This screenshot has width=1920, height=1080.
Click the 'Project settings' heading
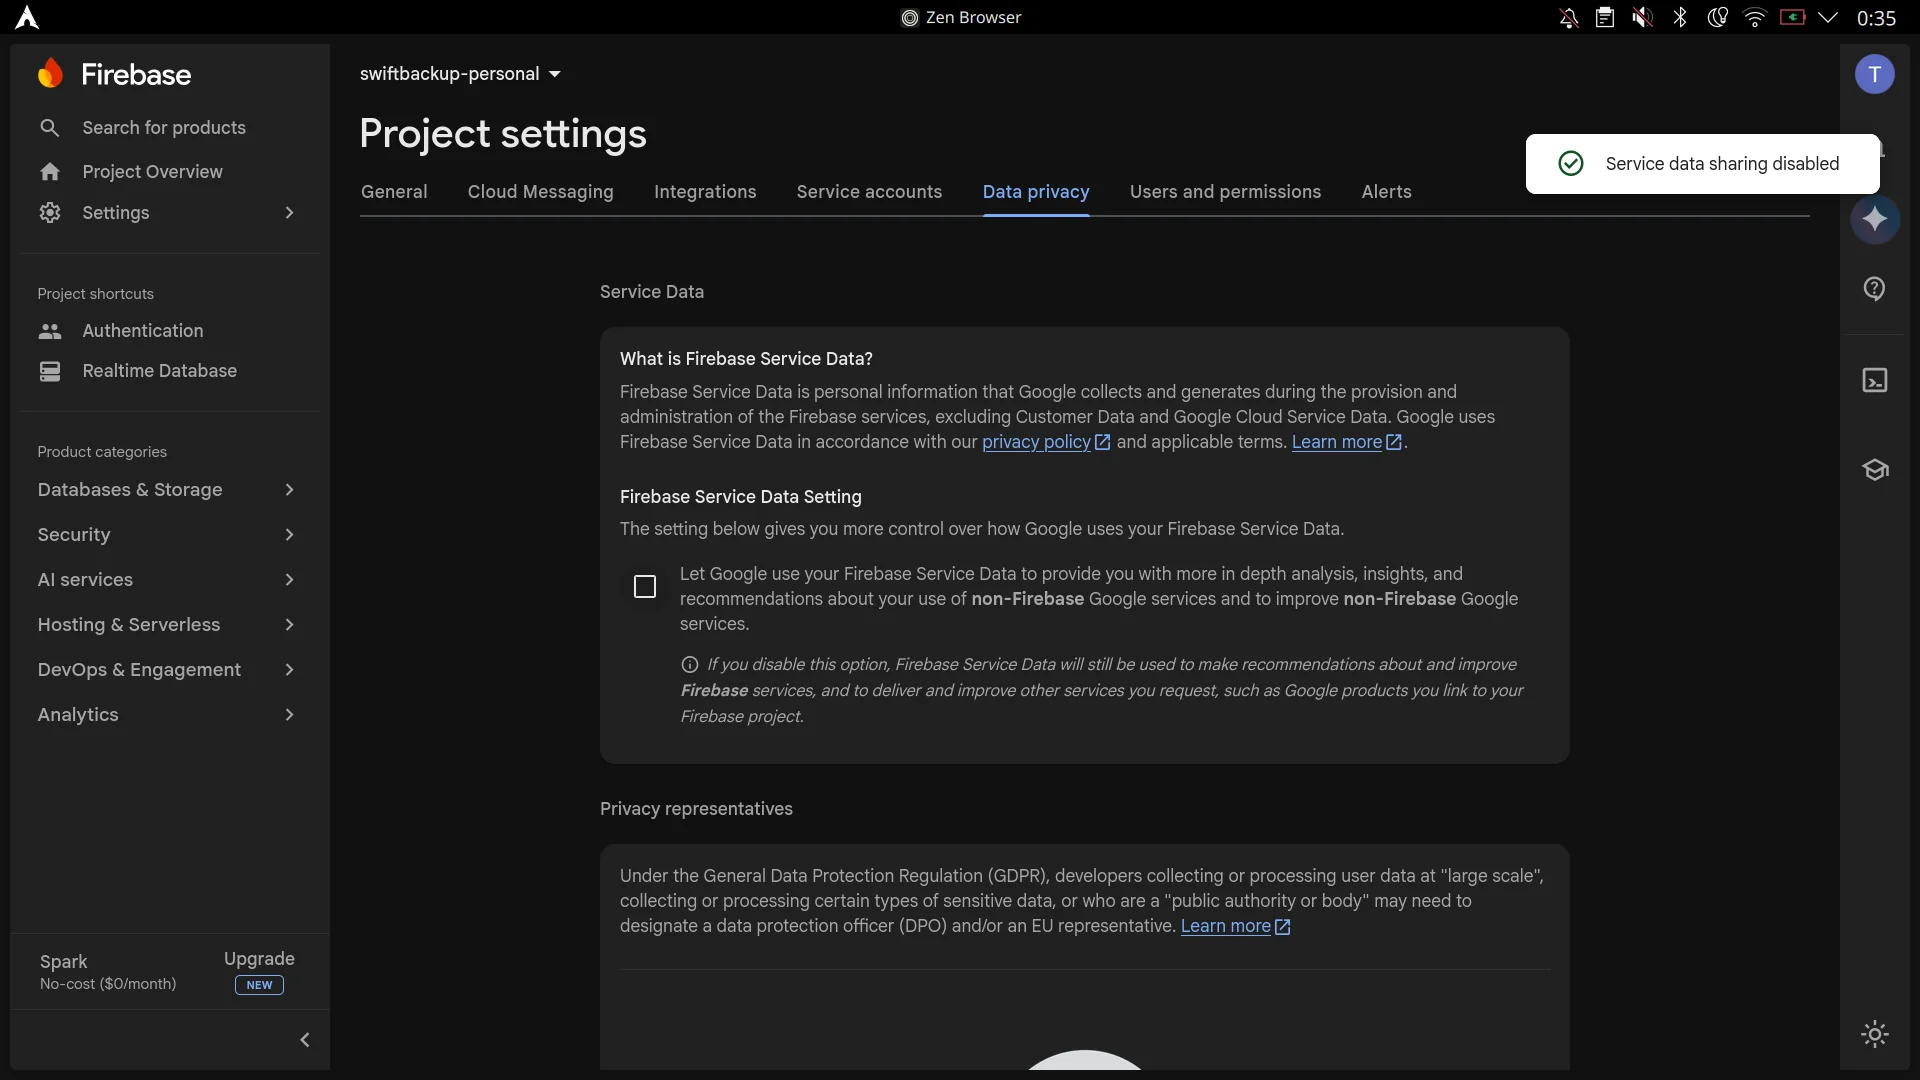pos(503,134)
